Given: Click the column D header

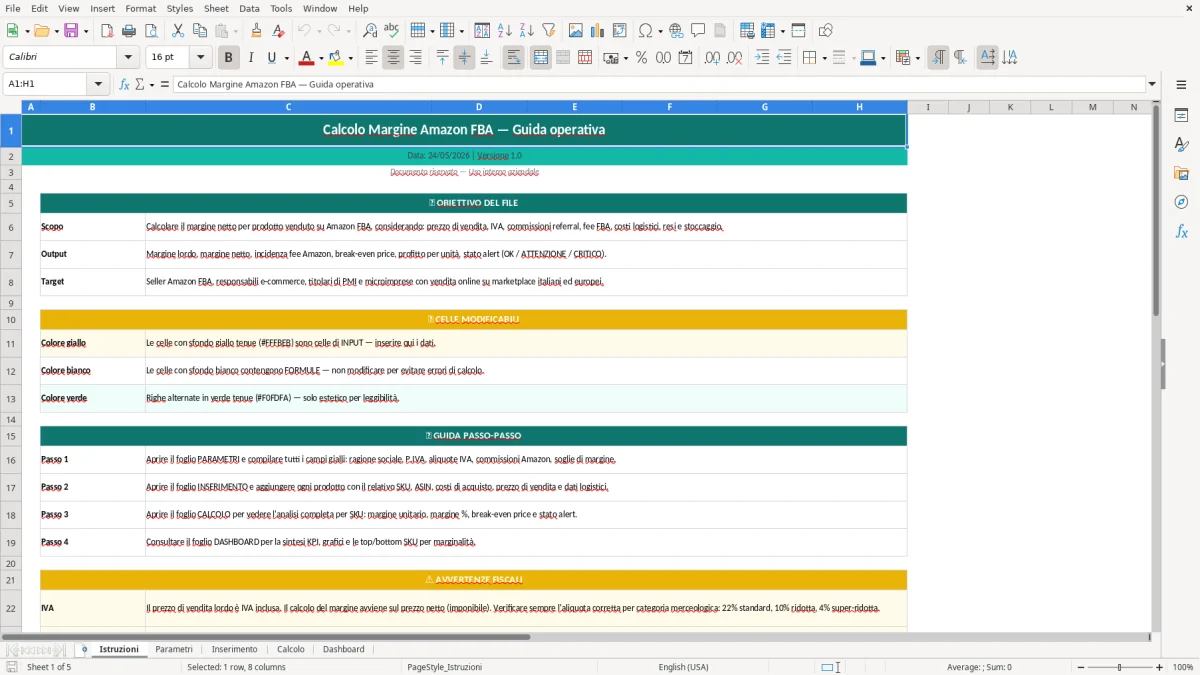Looking at the screenshot, I should (479, 107).
